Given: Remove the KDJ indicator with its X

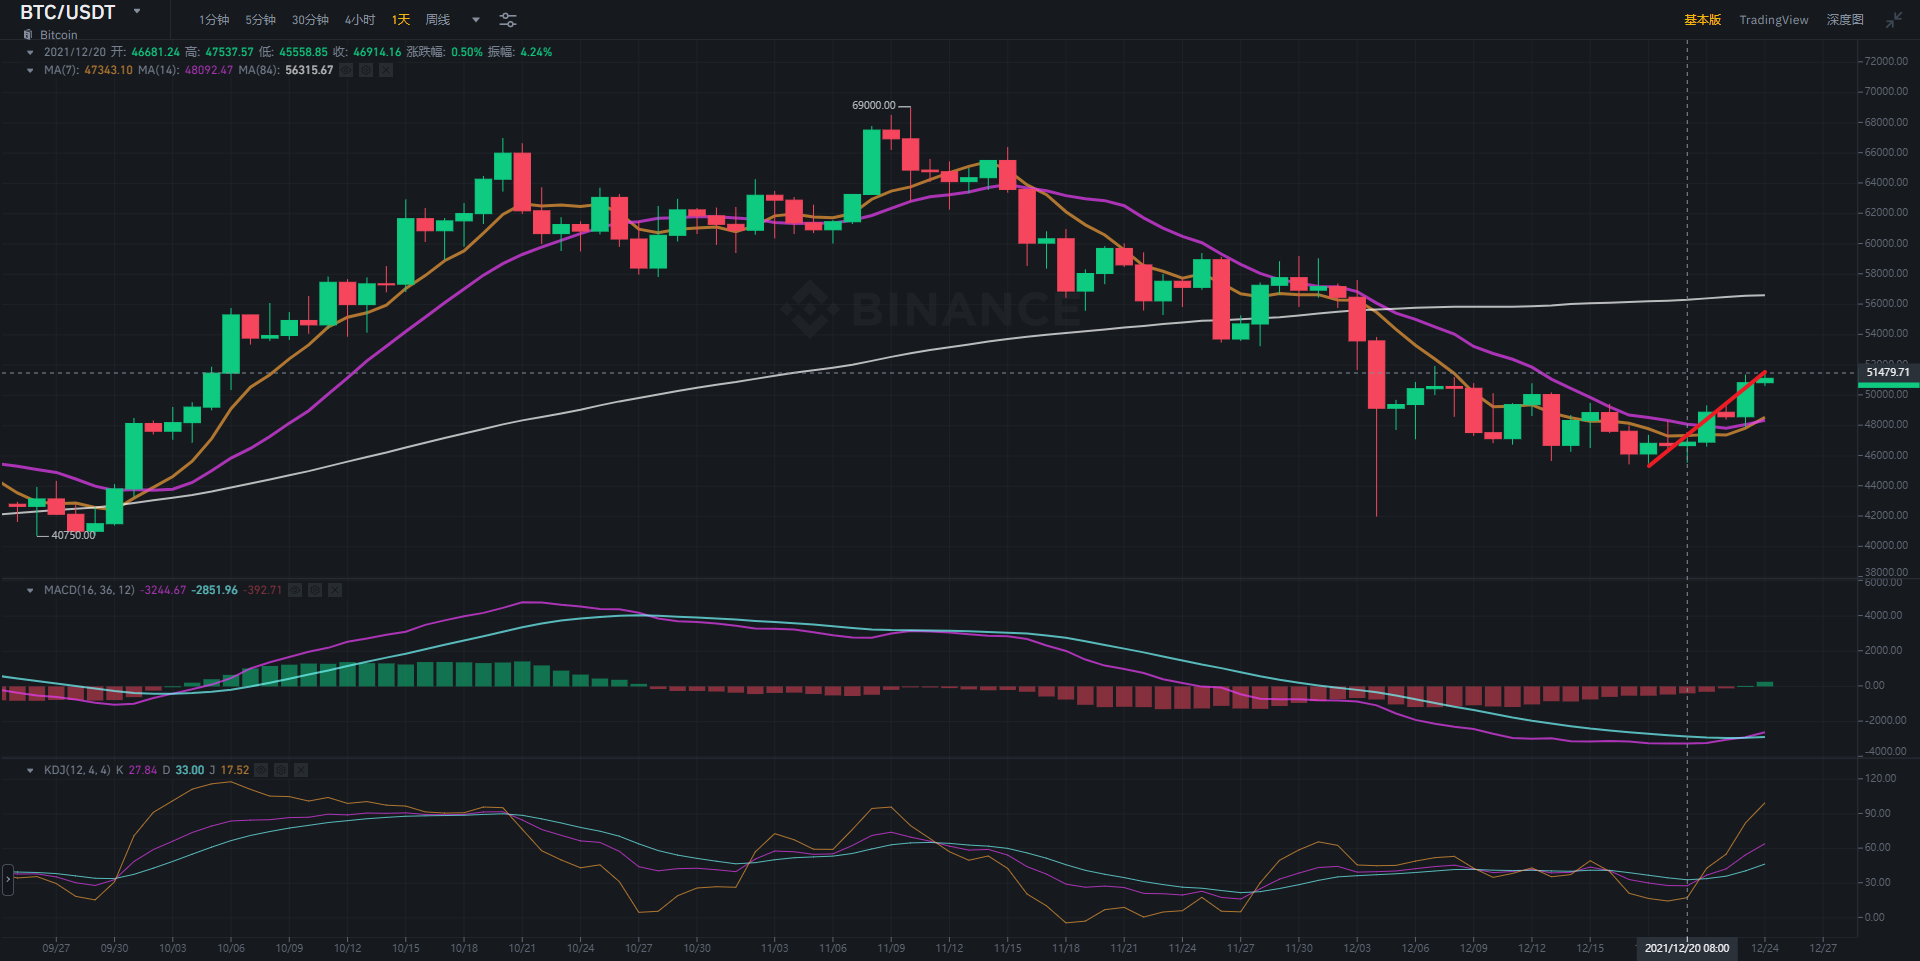Looking at the screenshot, I should coord(301,770).
